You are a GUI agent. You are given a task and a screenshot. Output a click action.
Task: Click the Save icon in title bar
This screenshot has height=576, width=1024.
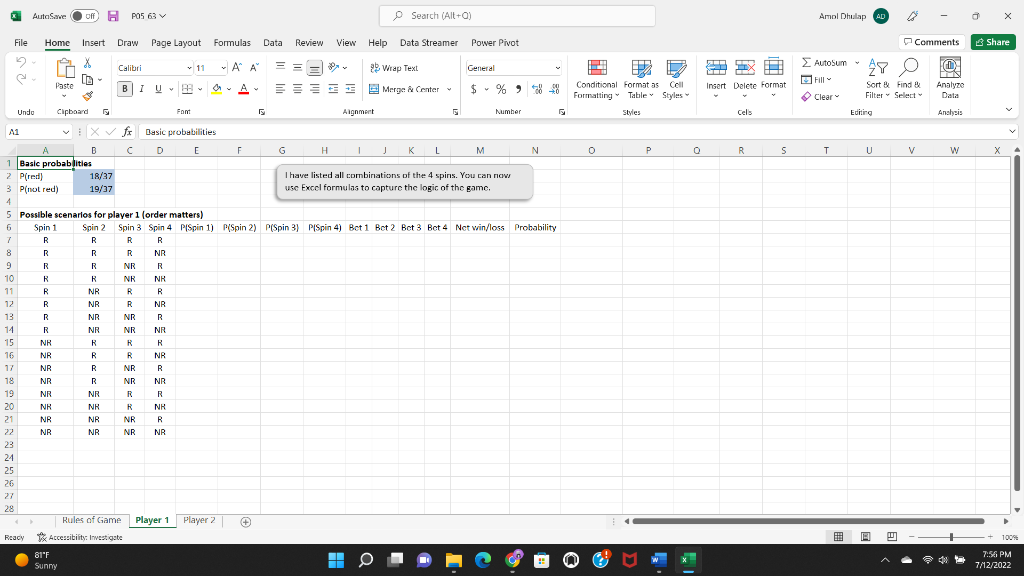113,16
